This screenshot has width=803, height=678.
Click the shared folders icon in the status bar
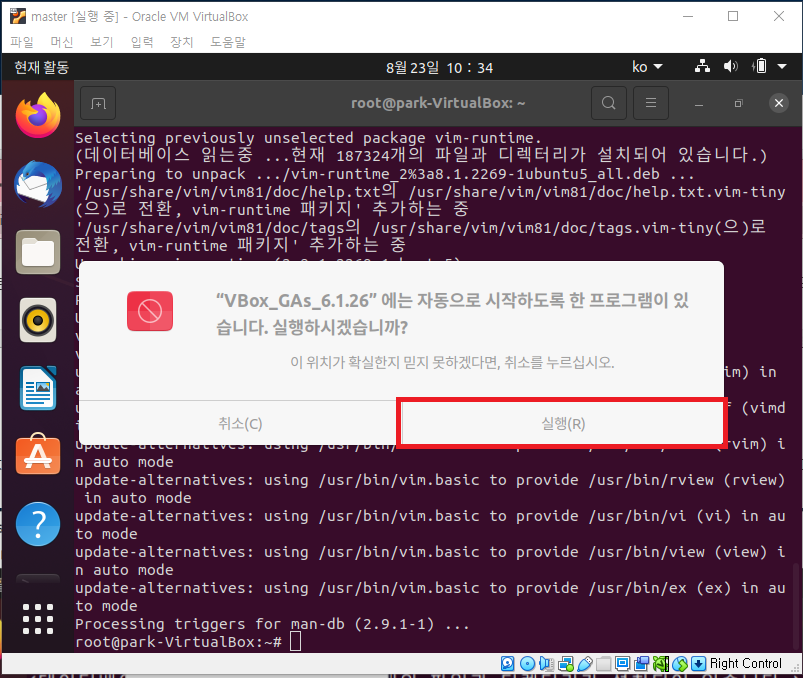[x=604, y=664]
